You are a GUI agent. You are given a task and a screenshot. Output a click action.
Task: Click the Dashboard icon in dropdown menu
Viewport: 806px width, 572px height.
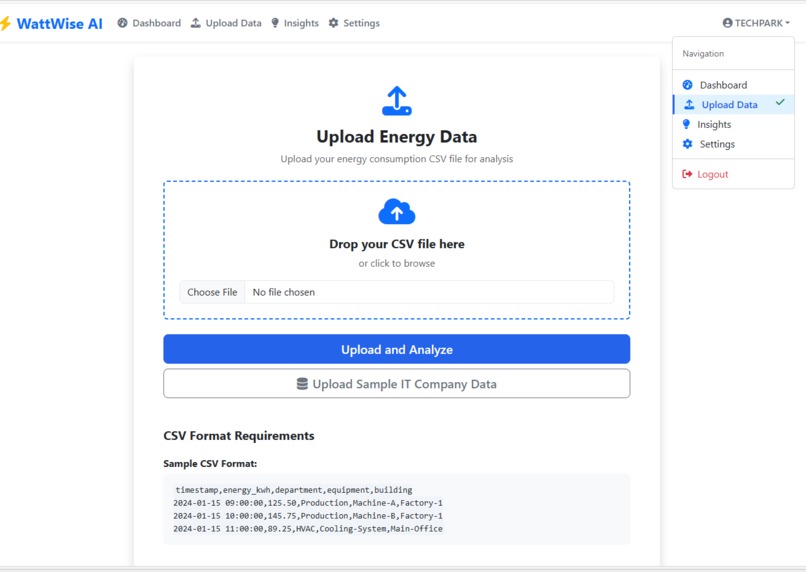click(688, 85)
